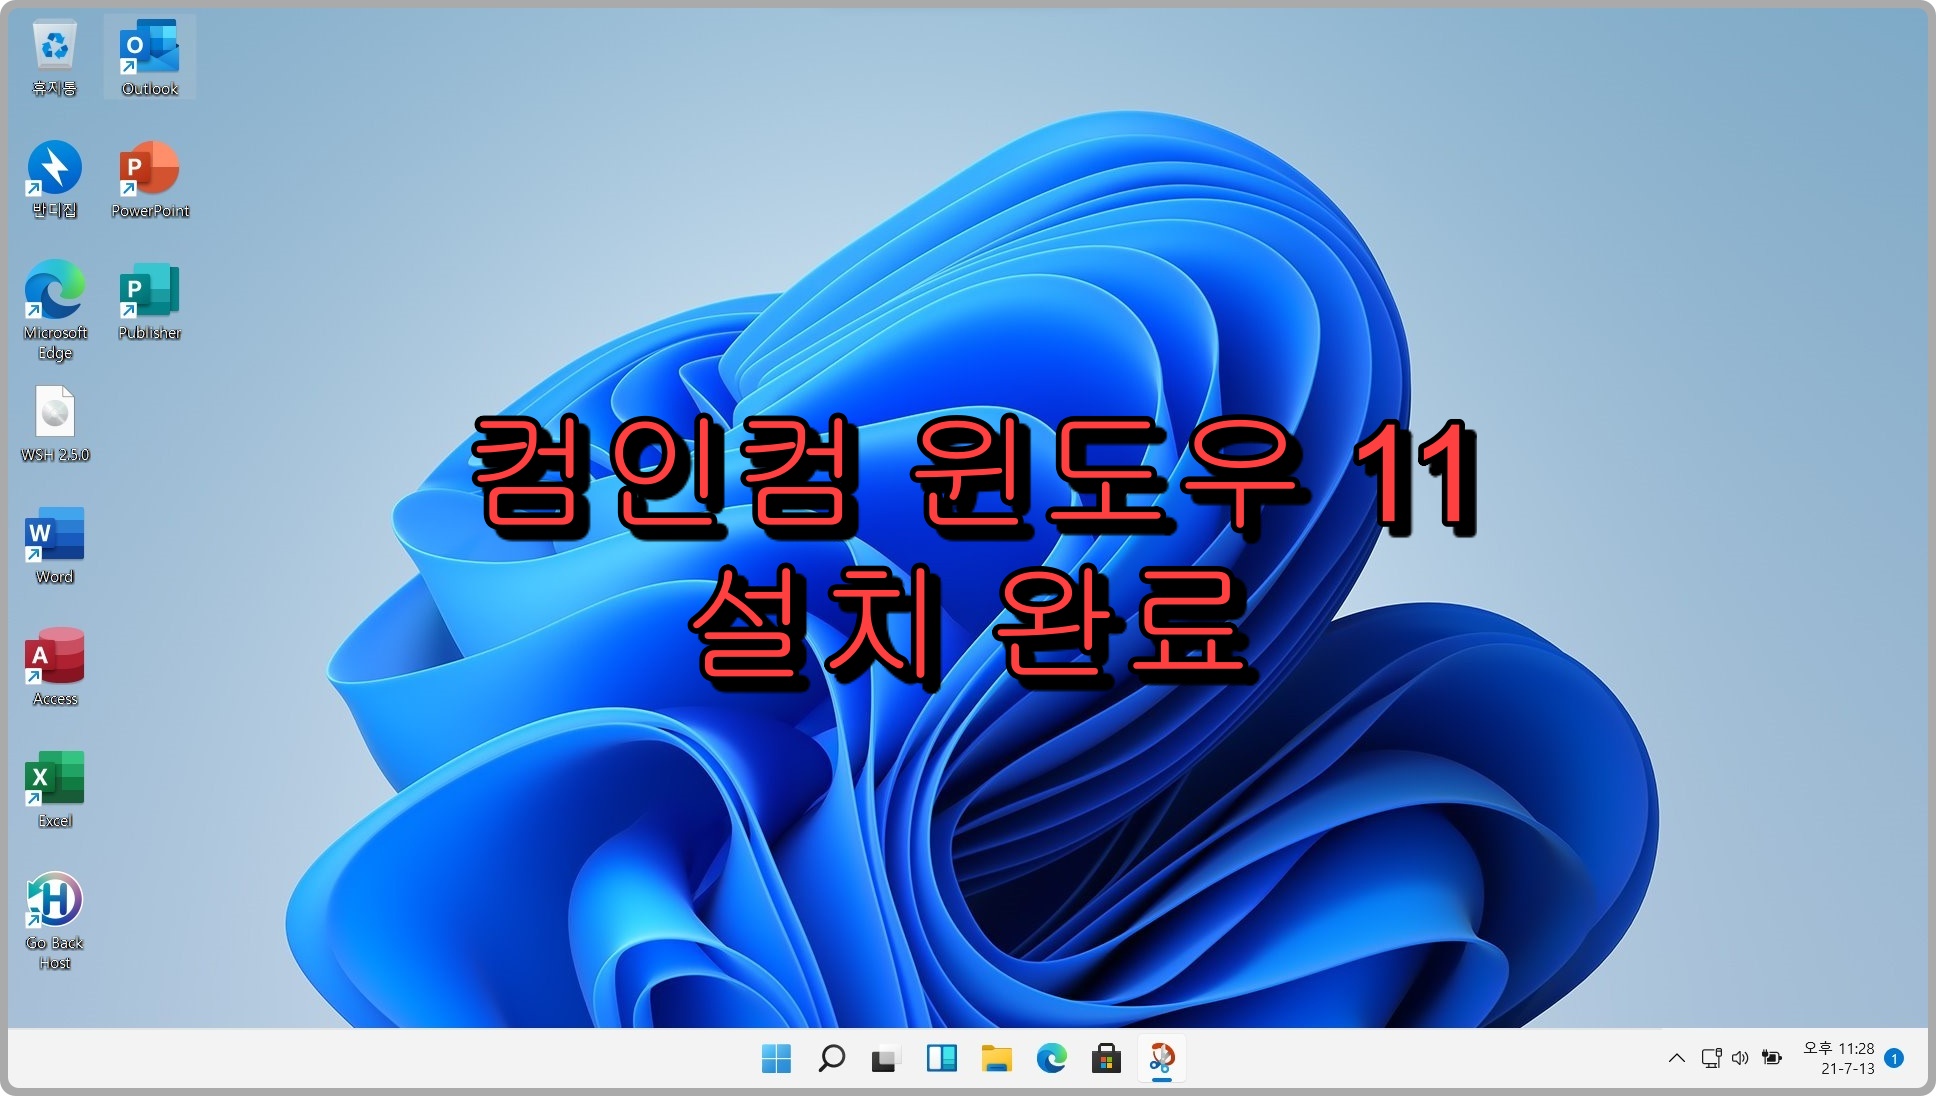Expand hidden system tray icons
Viewport: 1936px width, 1096px height.
tap(1676, 1057)
